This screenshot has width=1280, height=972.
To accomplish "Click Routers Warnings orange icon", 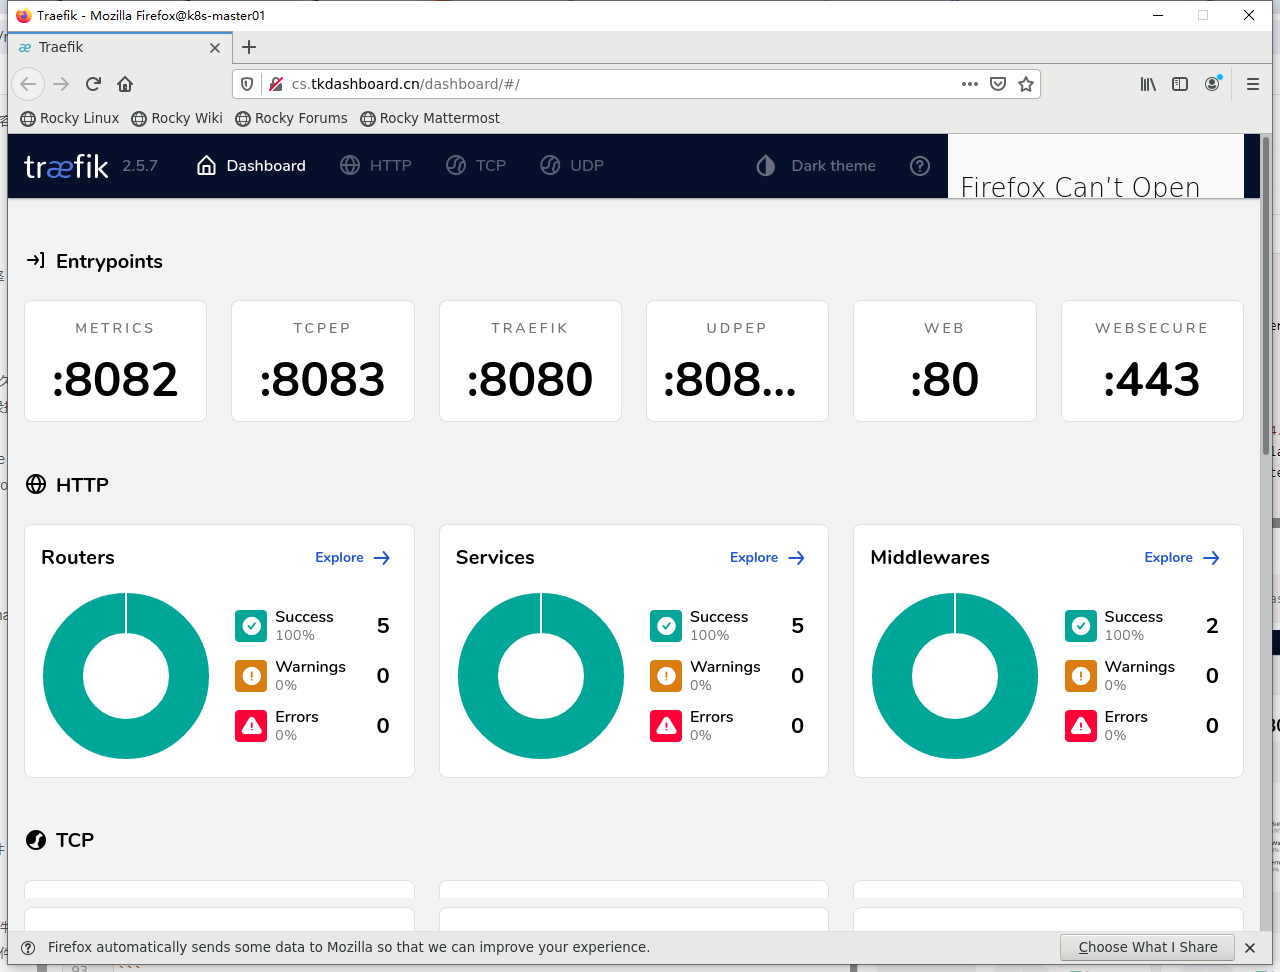I will (x=251, y=676).
